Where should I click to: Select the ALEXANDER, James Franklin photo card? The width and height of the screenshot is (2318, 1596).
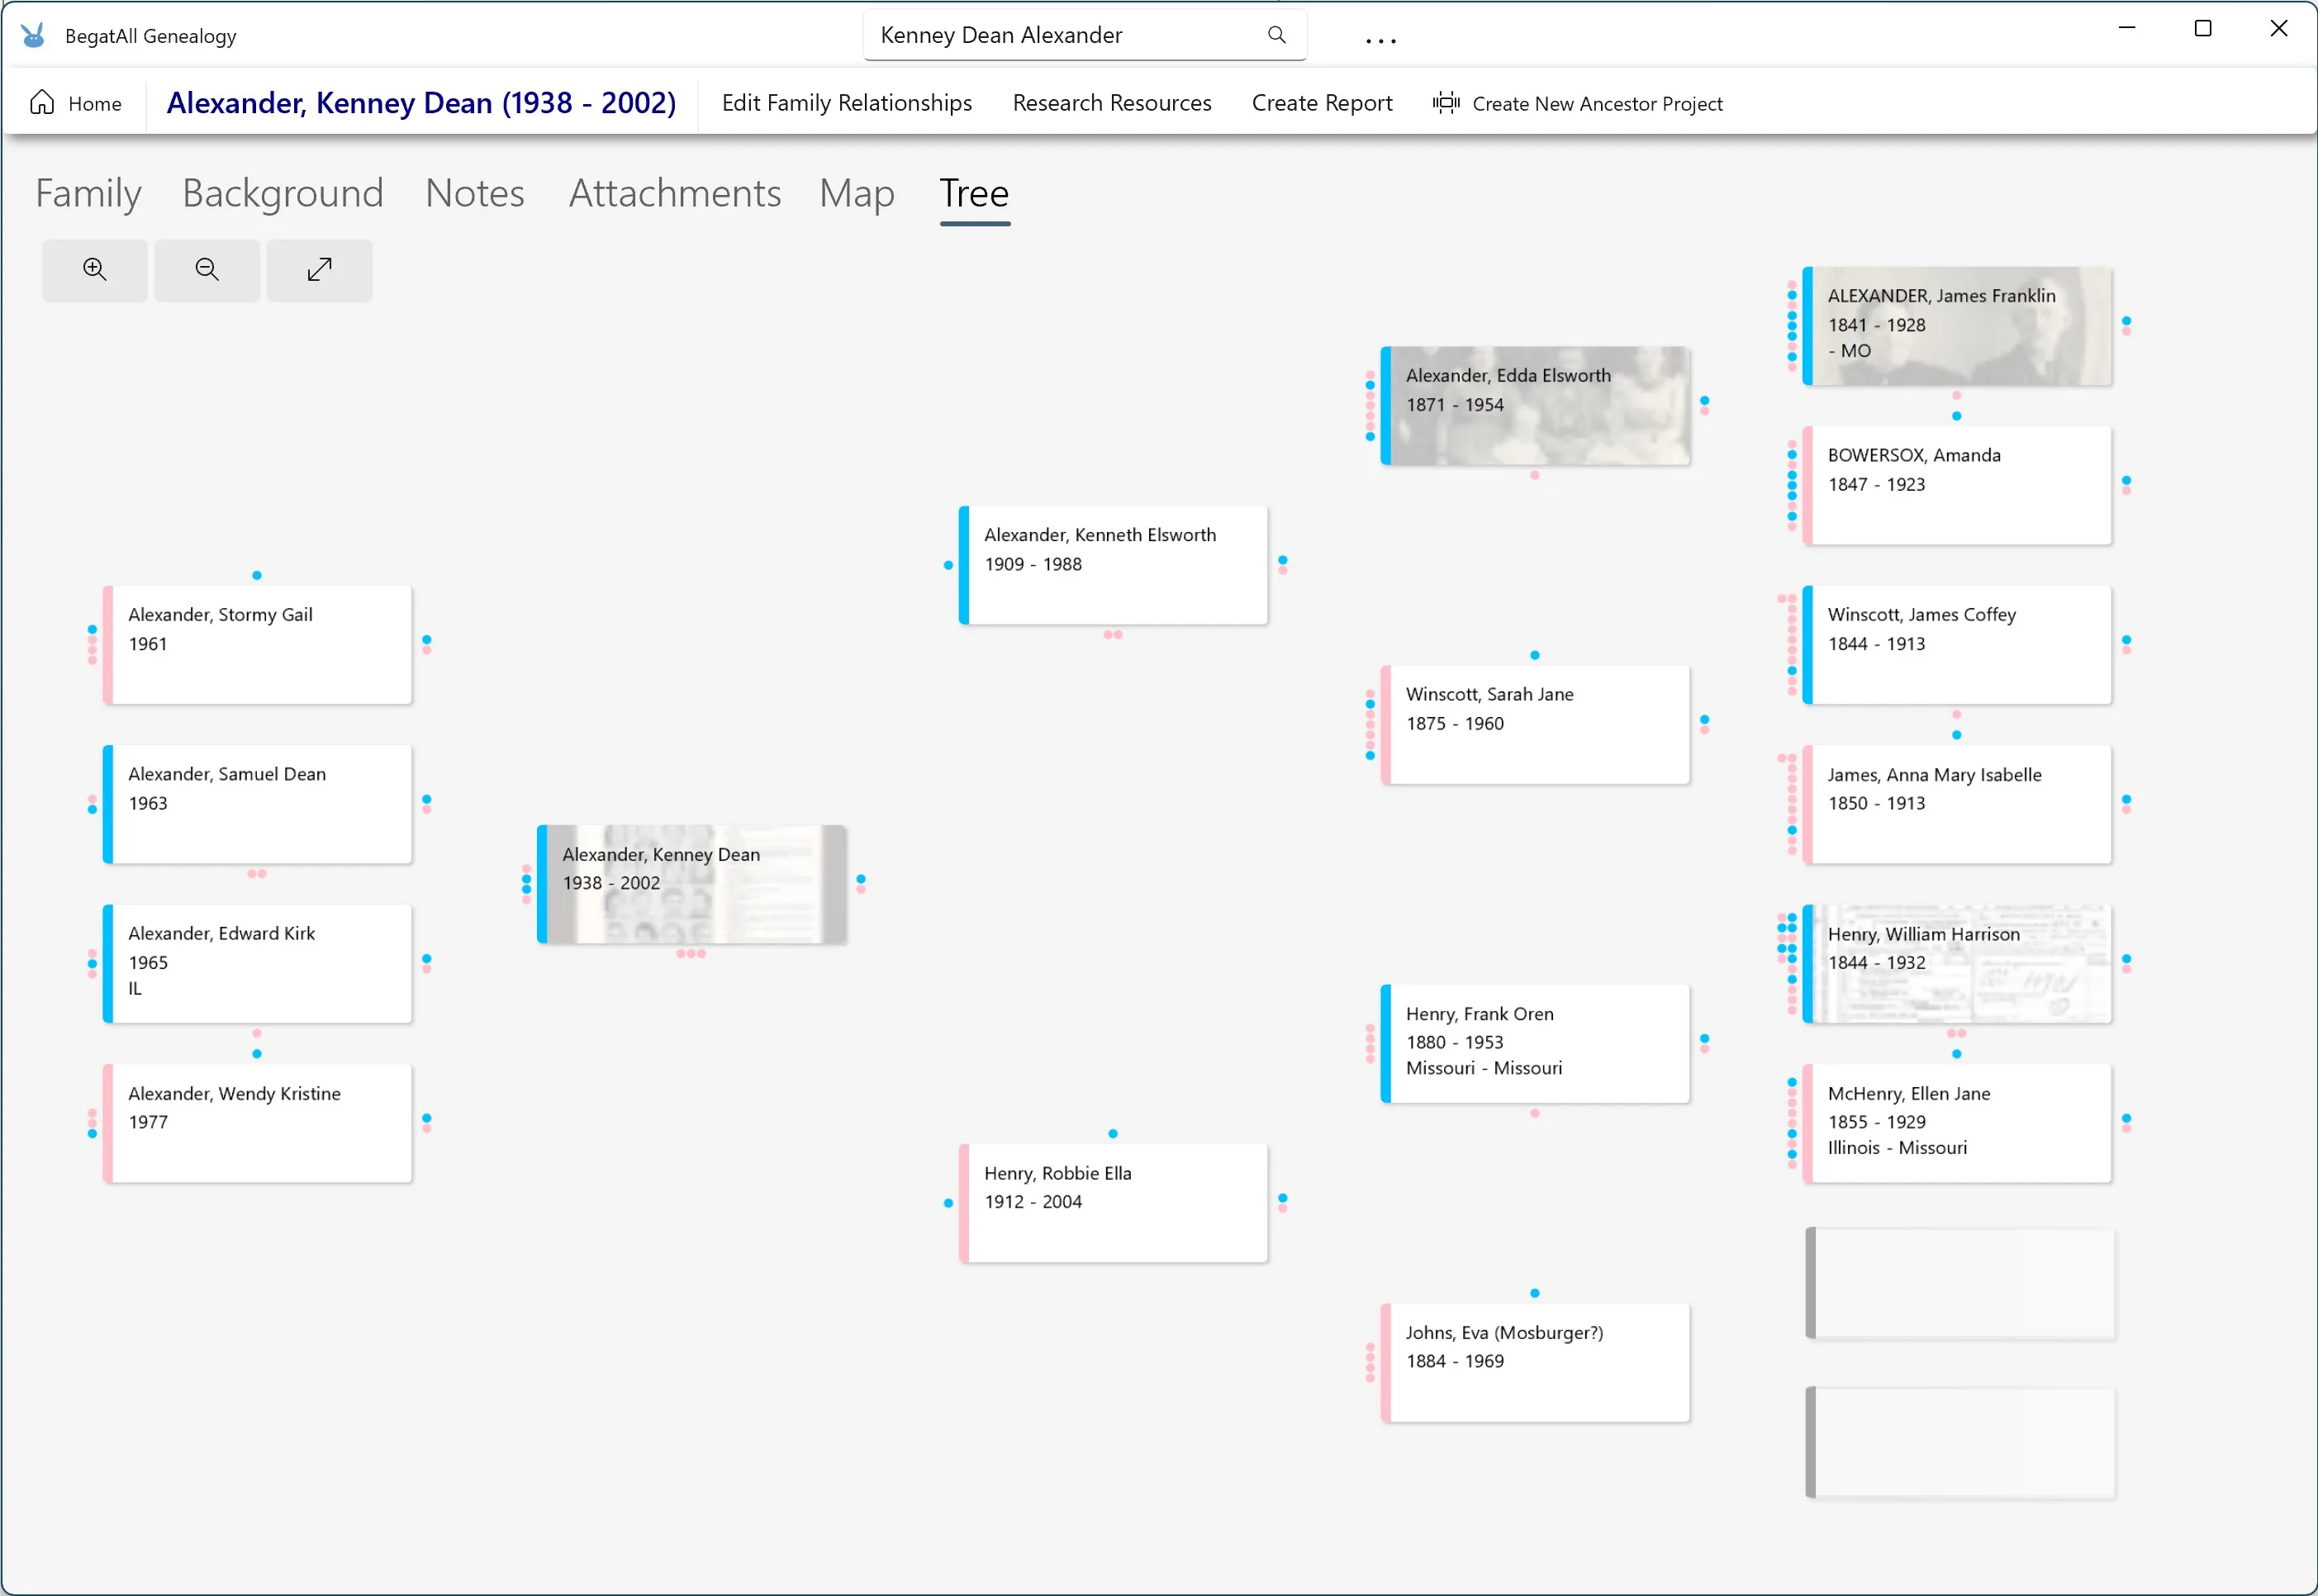(x=1957, y=326)
